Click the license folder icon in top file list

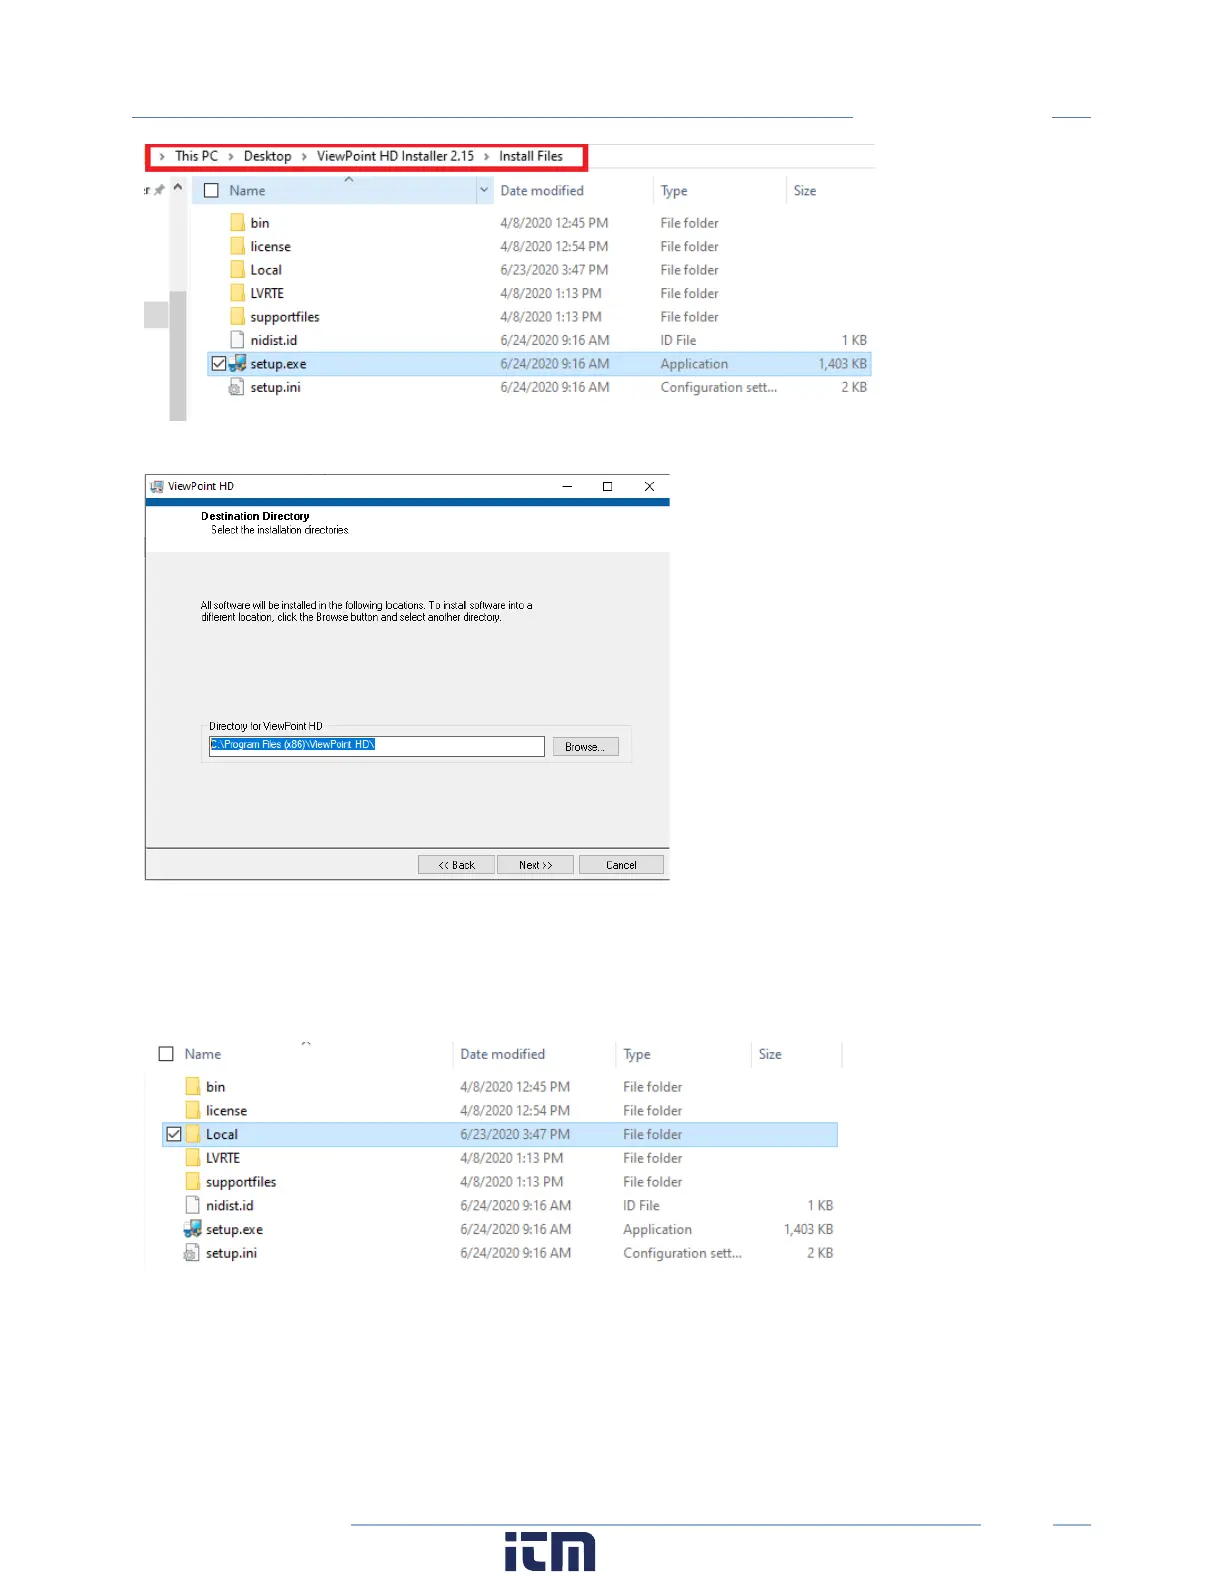pyautogui.click(x=237, y=246)
